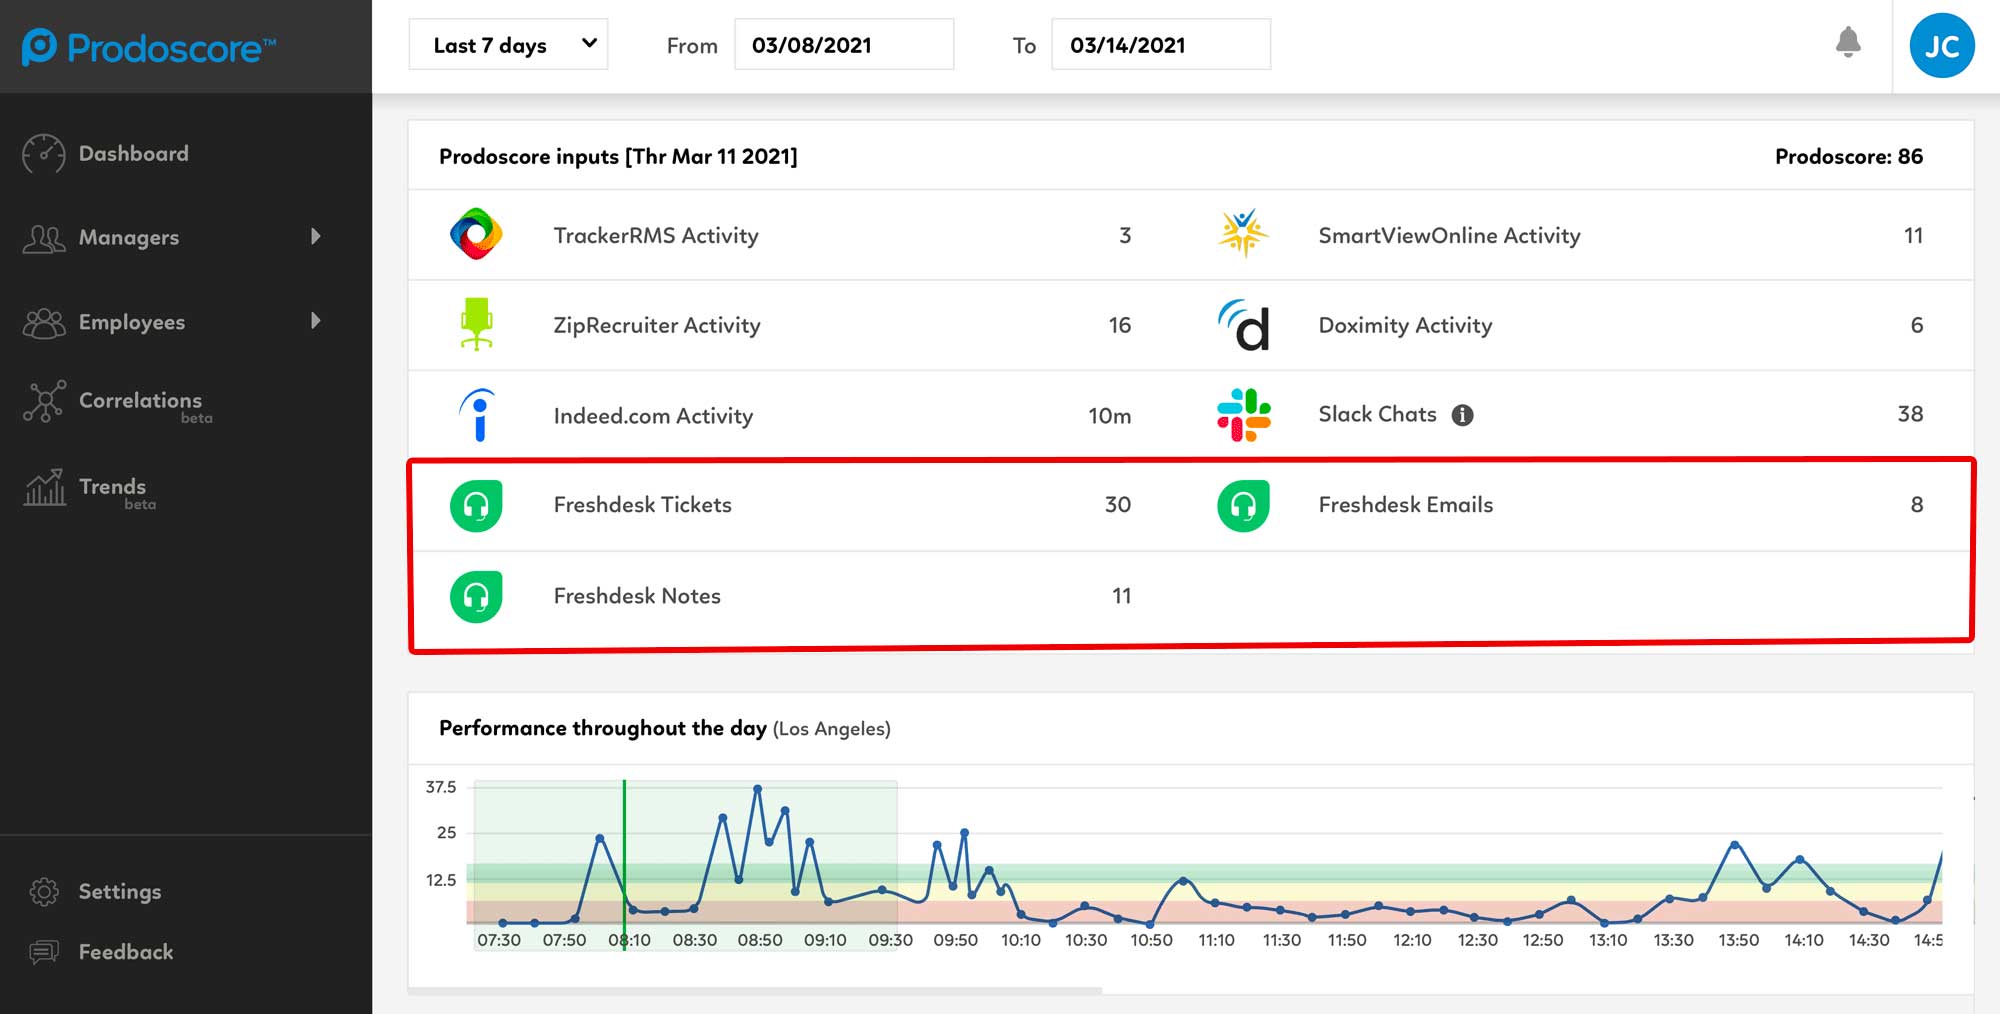This screenshot has height=1014, width=2000.
Task: Click the Correlations network icon
Action: tap(44, 402)
